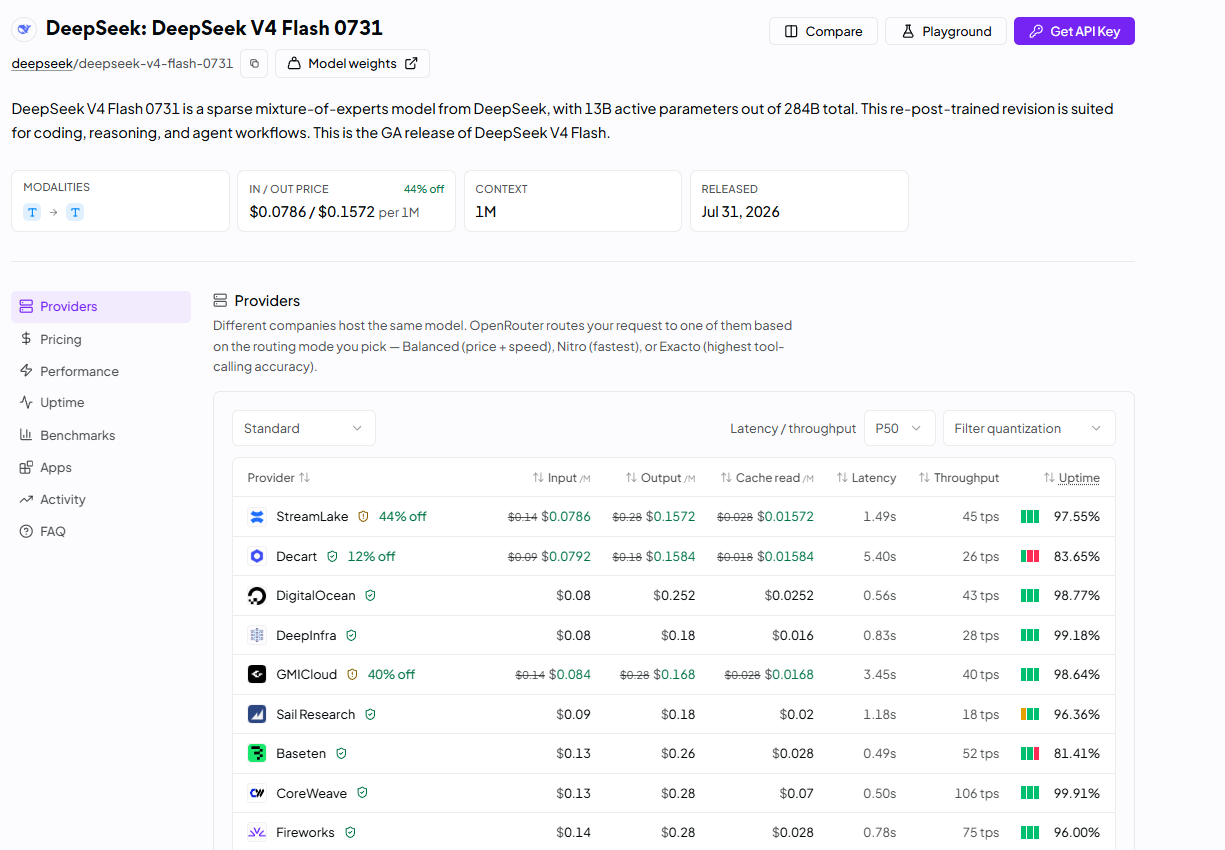Sort by Cache read column
Viewport: 1225px width, 850px height.
767,478
